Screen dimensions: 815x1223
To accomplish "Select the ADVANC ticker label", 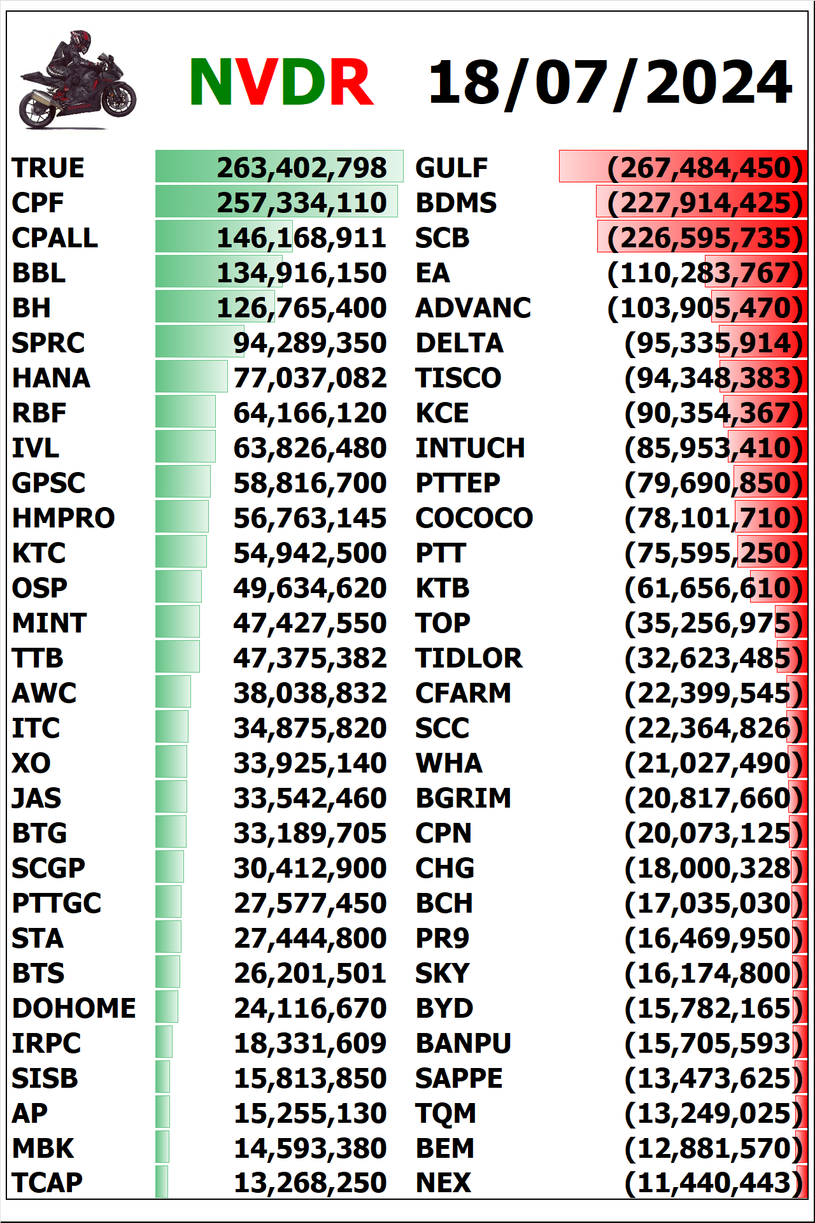I will tap(473, 308).
